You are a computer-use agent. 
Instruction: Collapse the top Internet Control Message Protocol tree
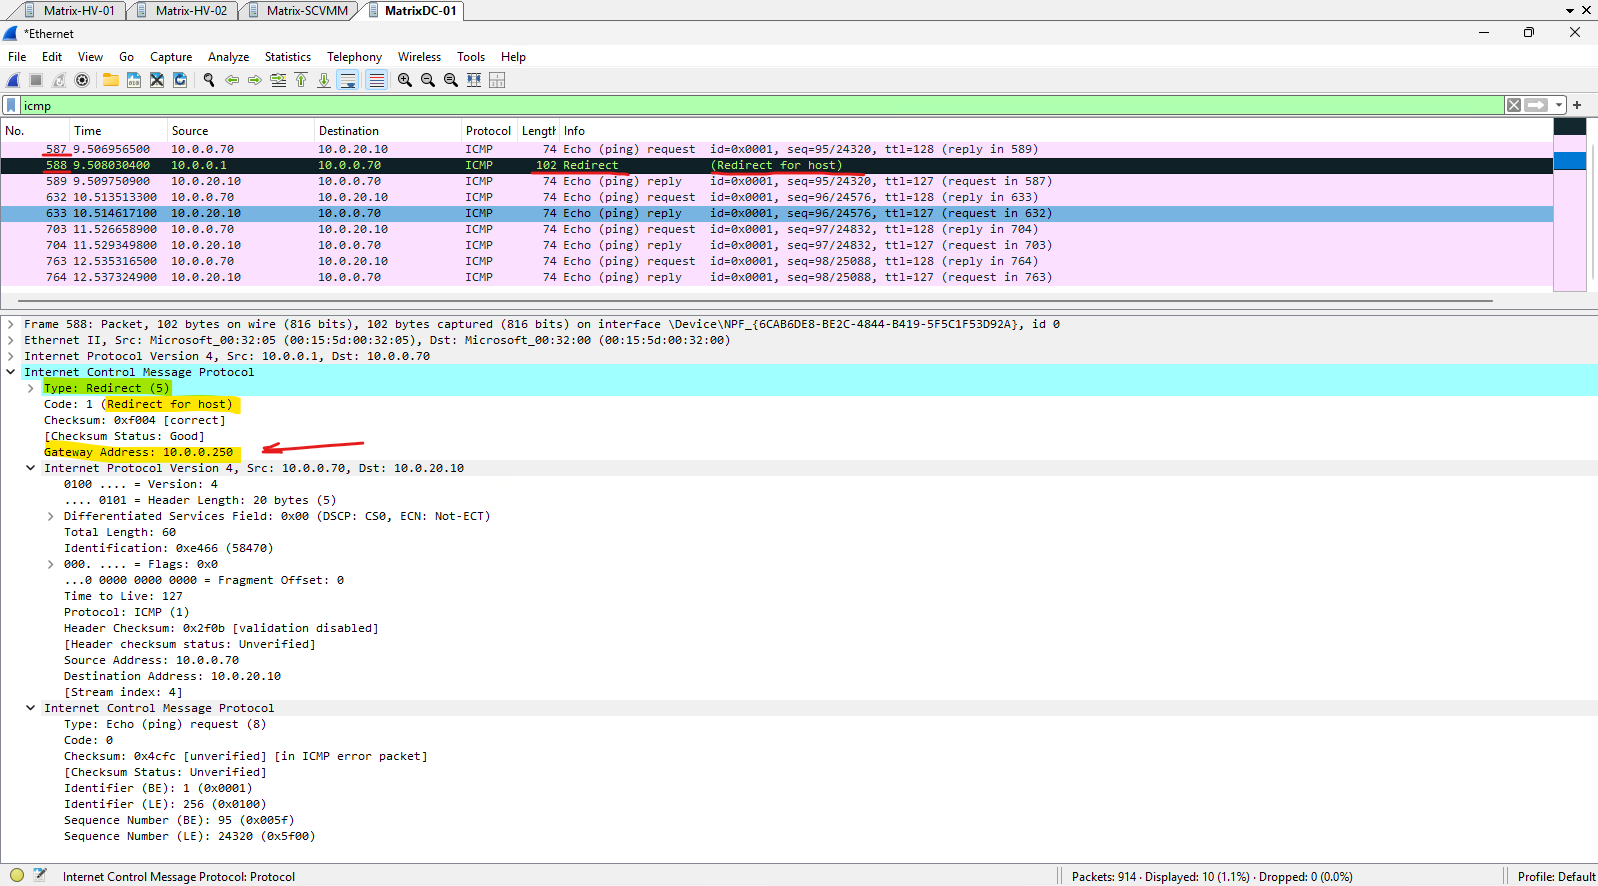[x=11, y=372]
